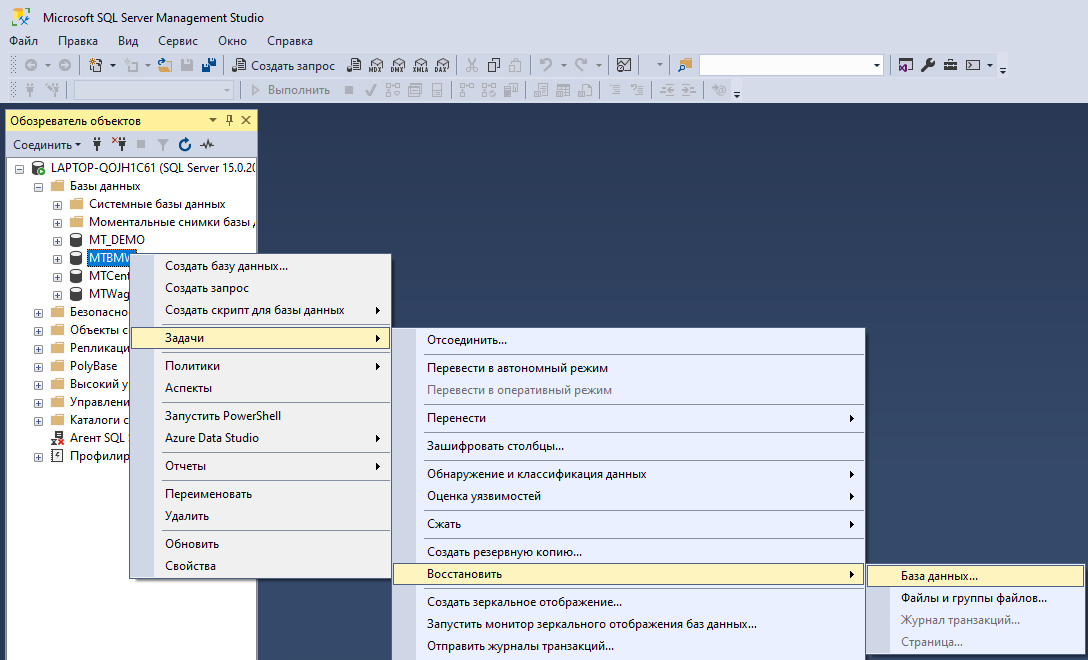Click Свойства in the context menu
Viewport: 1088px width, 660px height.
190,566
